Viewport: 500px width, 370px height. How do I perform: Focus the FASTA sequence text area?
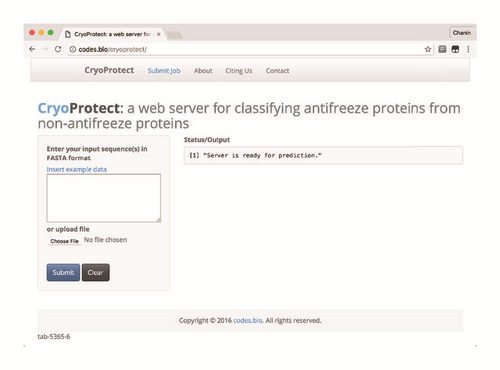104,198
